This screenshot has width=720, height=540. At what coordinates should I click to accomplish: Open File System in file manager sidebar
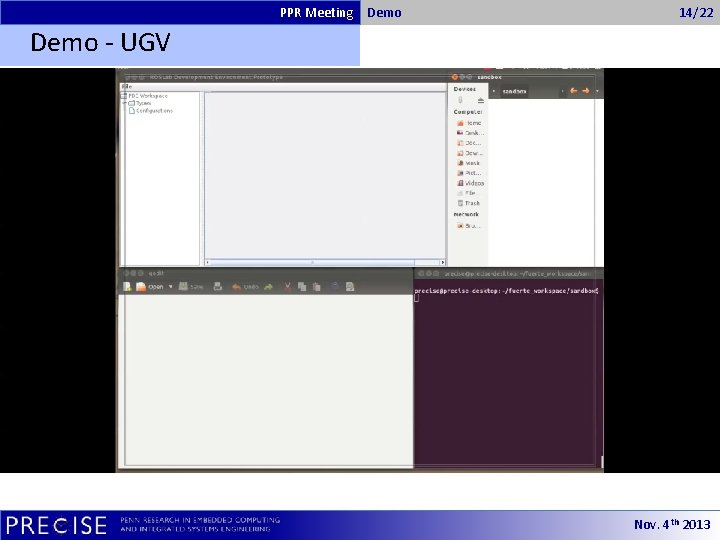466,193
